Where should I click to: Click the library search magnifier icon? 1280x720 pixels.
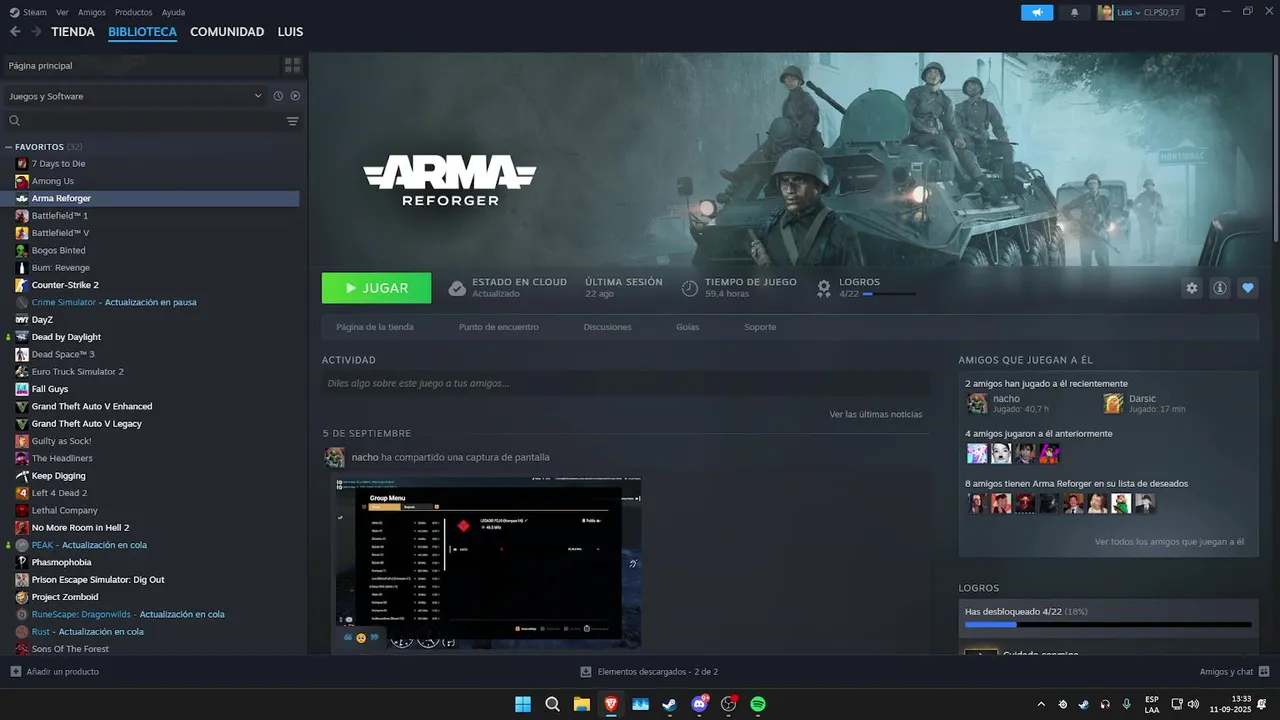[x=15, y=121]
